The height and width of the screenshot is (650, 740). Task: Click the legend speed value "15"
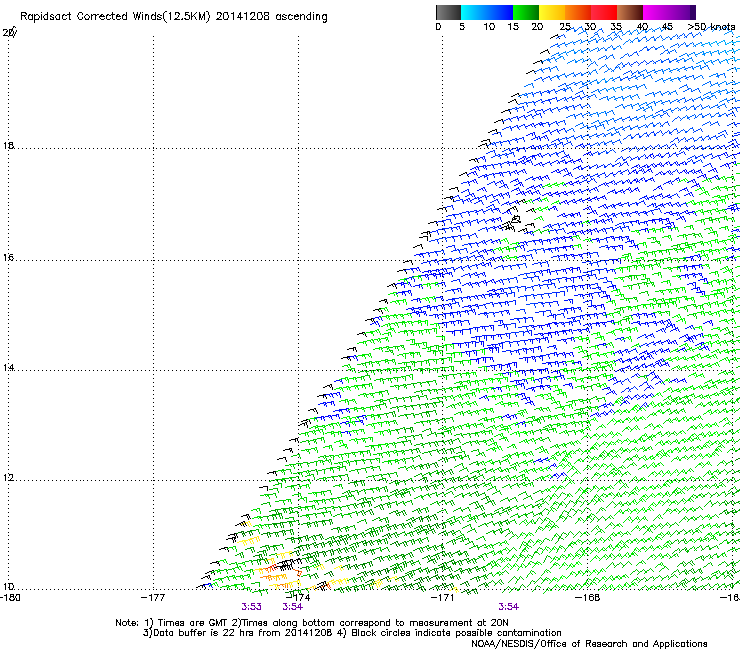513,27
